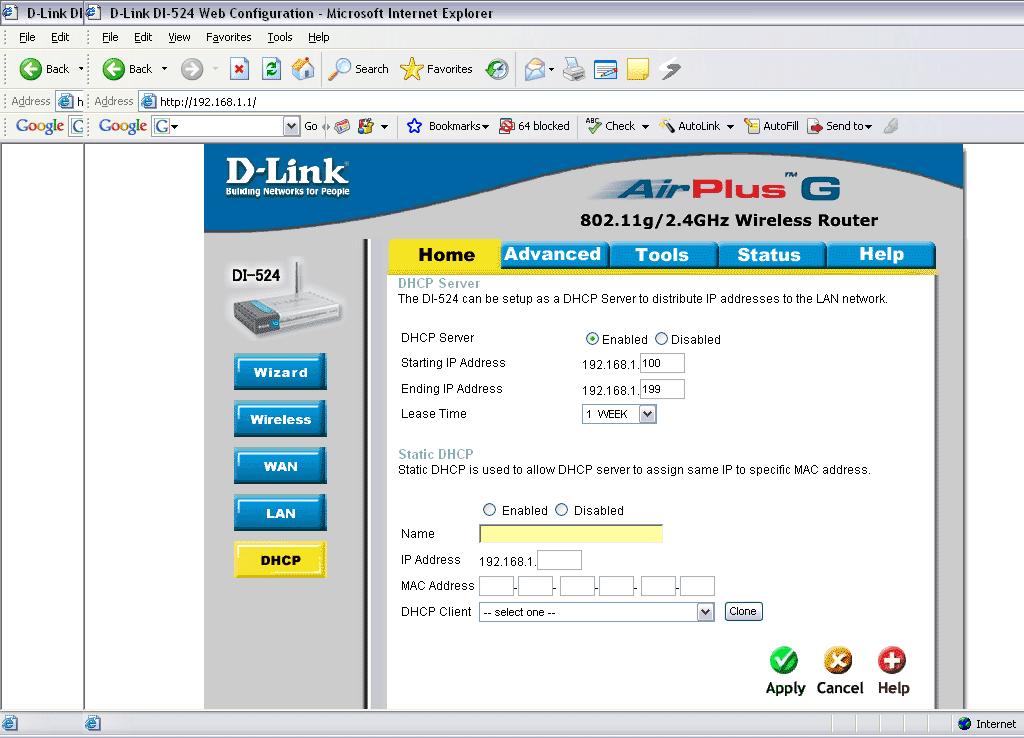The image size is (1024, 738).
Task: Open the browser Tools menu
Action: [280, 37]
